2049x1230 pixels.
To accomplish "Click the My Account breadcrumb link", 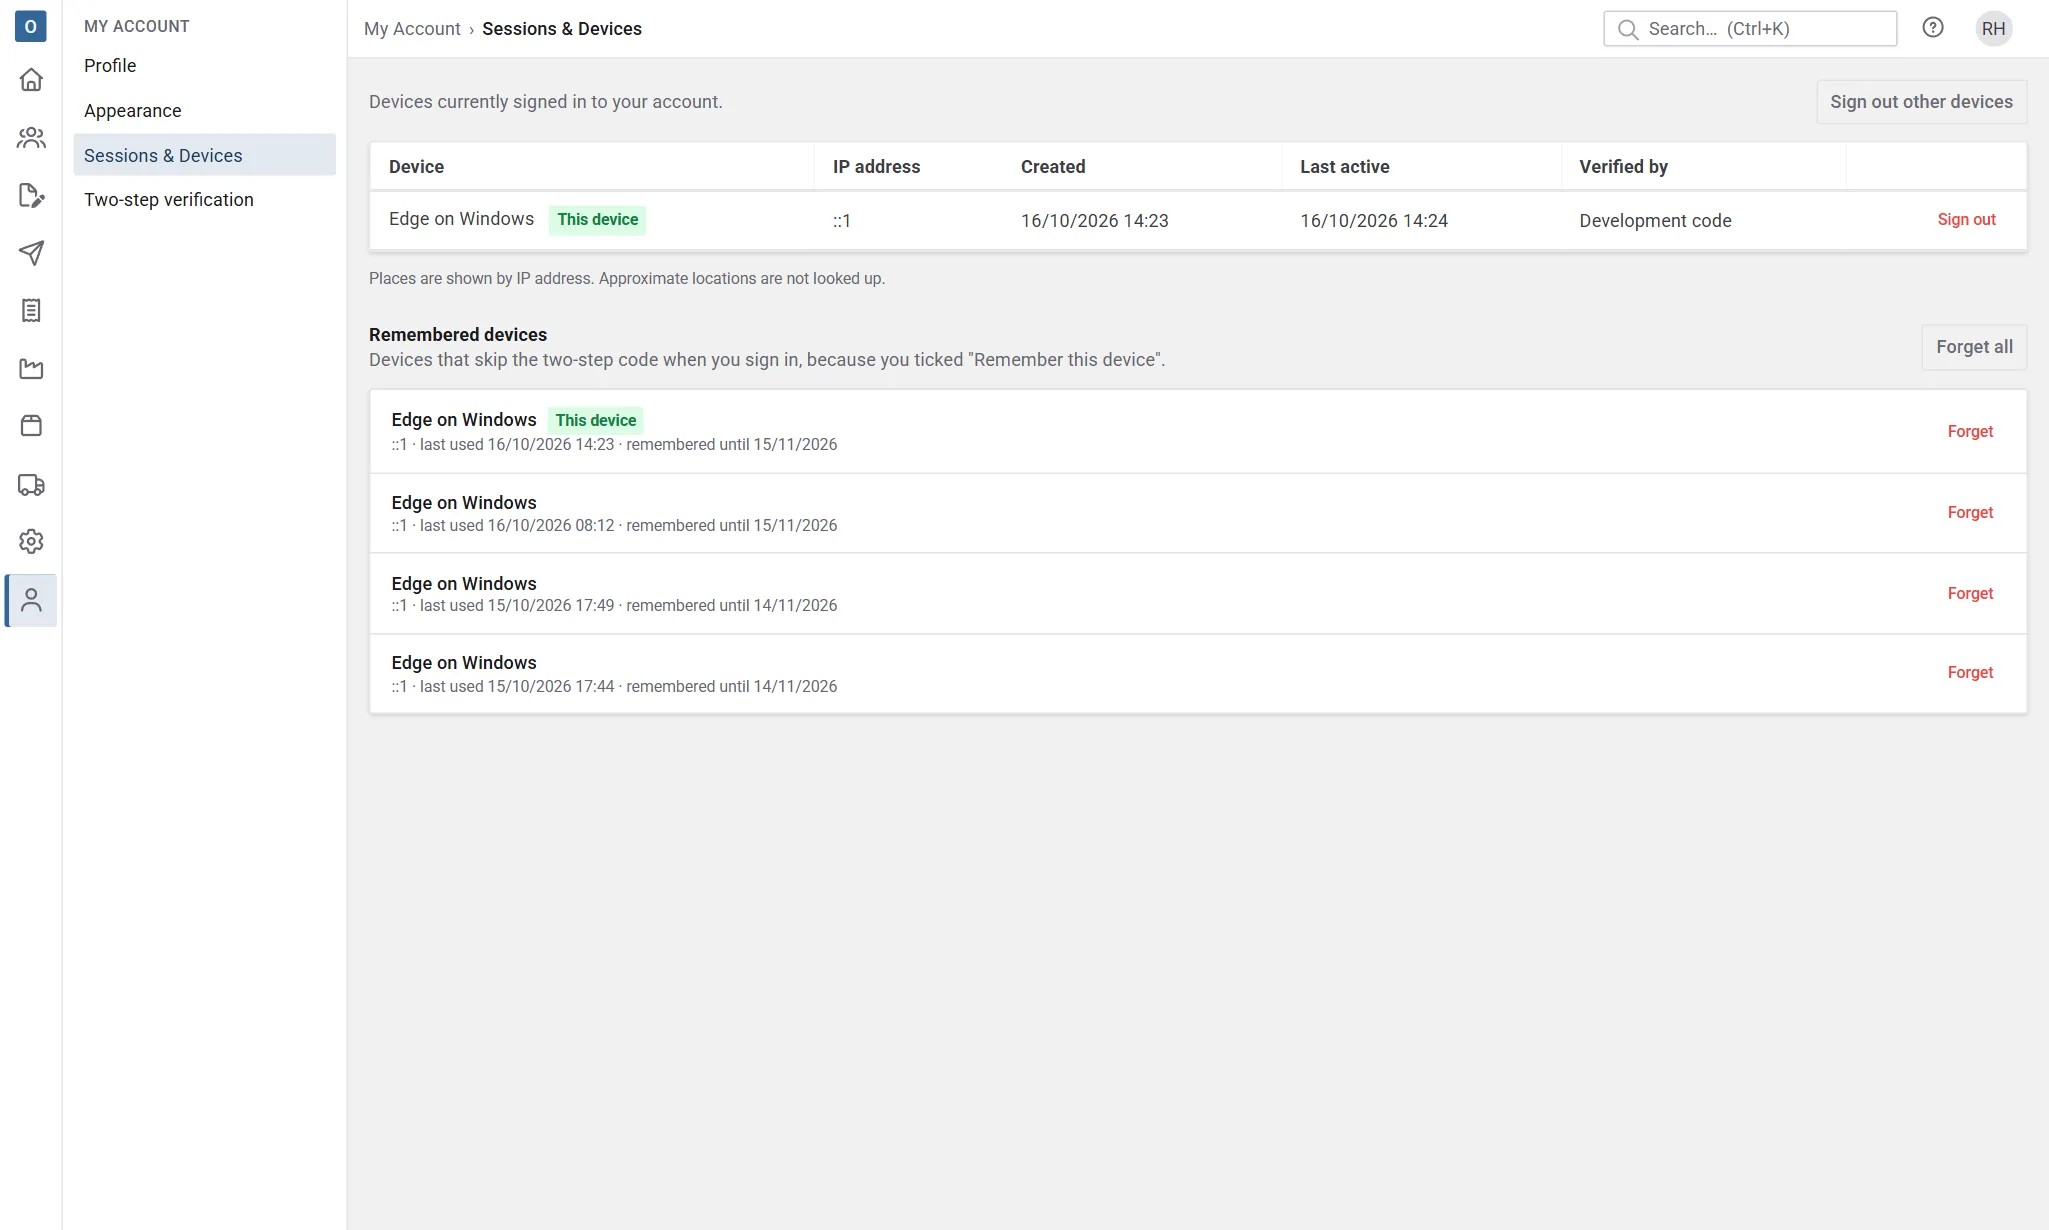I will point(412,29).
